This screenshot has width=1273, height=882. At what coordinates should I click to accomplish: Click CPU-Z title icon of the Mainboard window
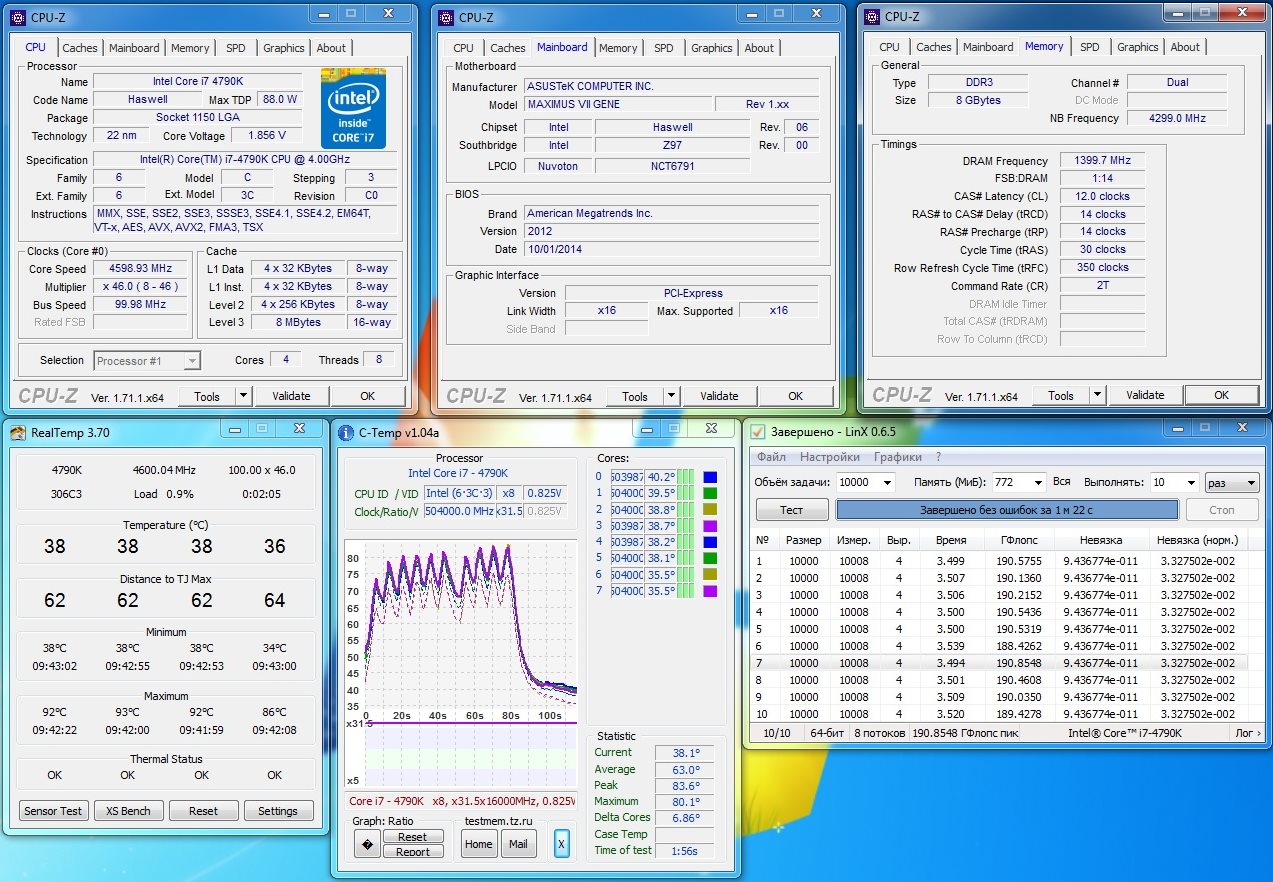click(x=445, y=16)
